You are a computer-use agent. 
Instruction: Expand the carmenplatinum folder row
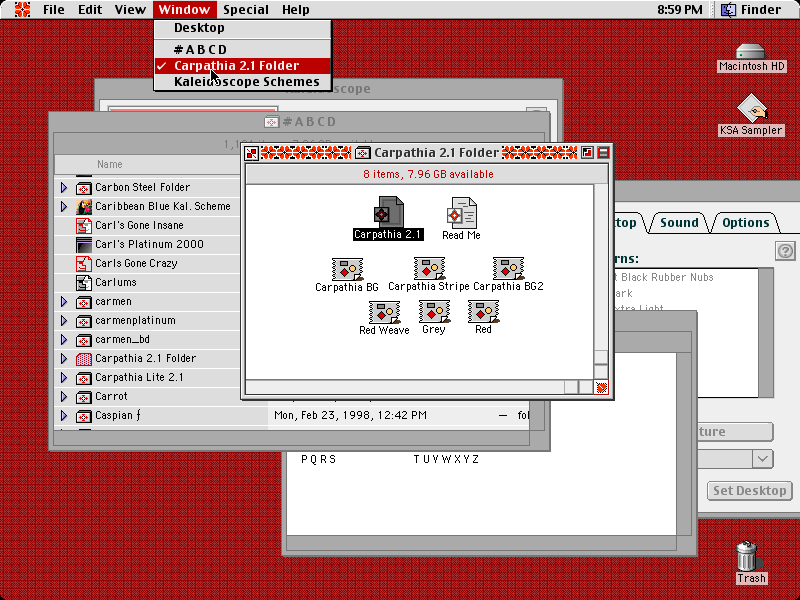[x=64, y=320]
